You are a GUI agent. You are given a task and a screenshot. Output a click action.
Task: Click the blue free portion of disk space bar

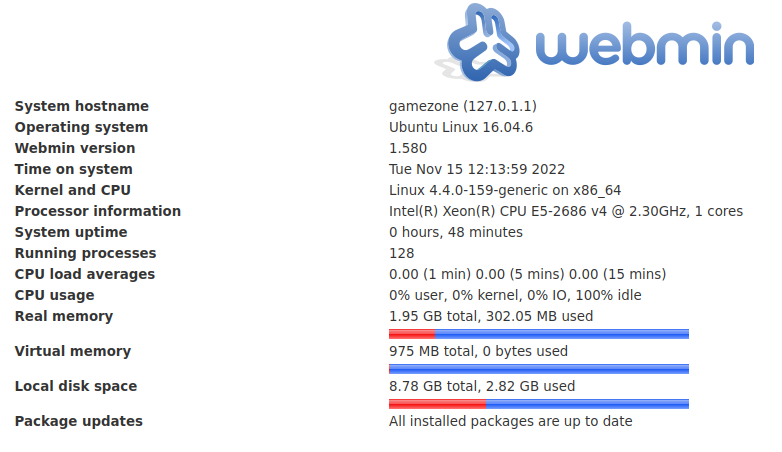coord(586,404)
